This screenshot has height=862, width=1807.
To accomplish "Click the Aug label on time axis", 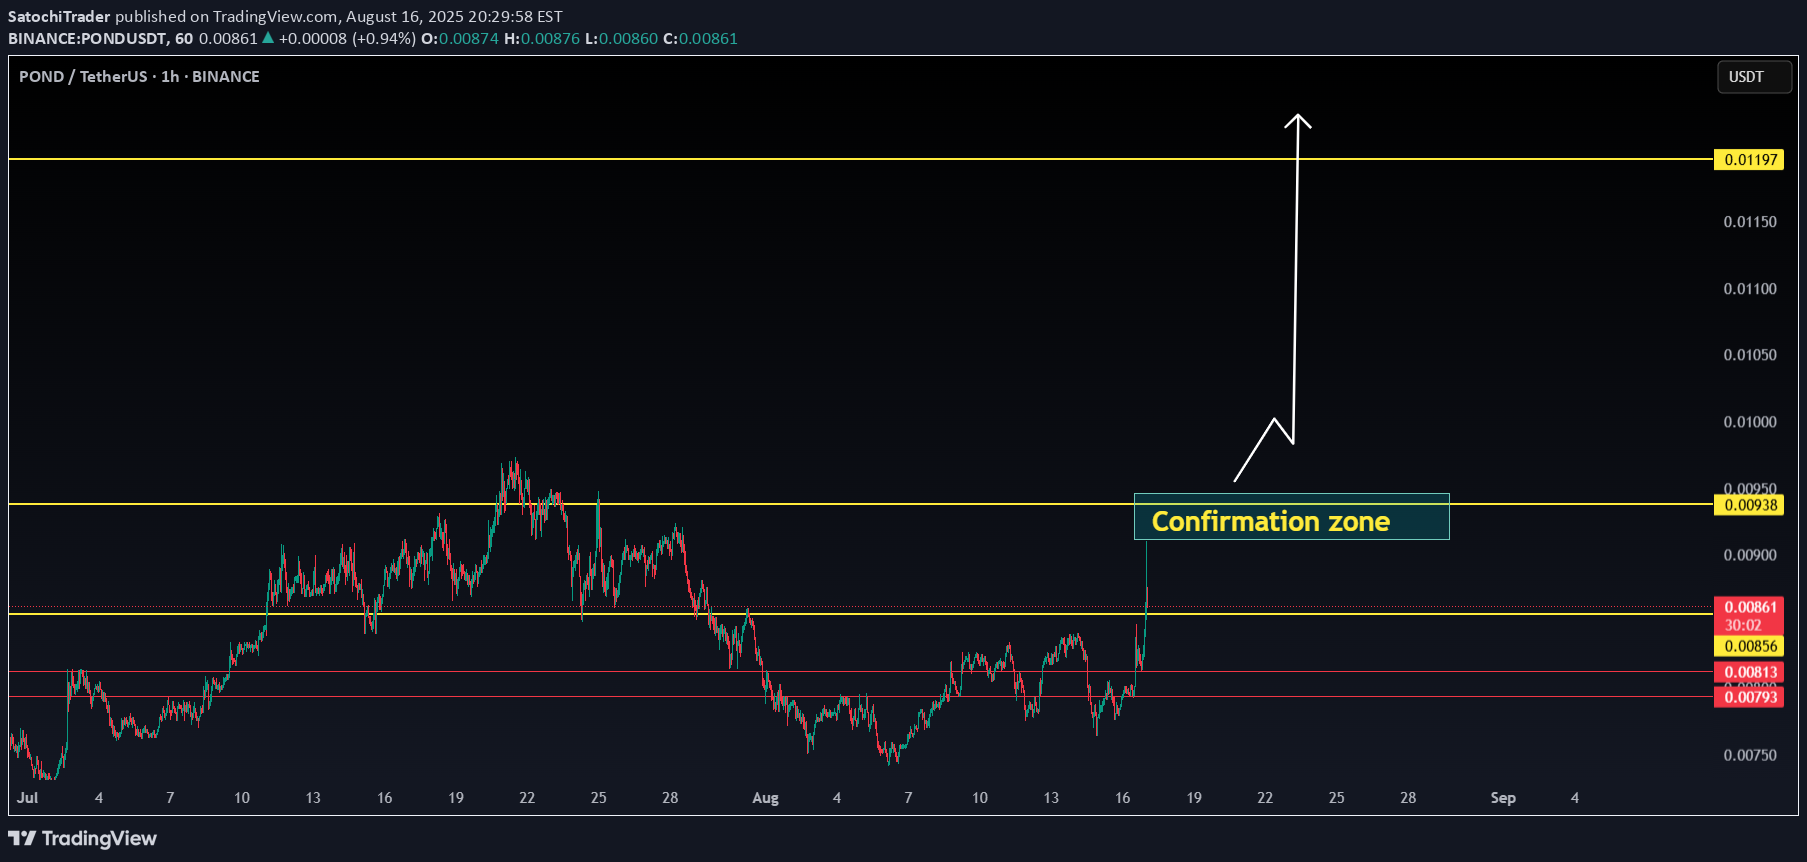I will 765,798.
